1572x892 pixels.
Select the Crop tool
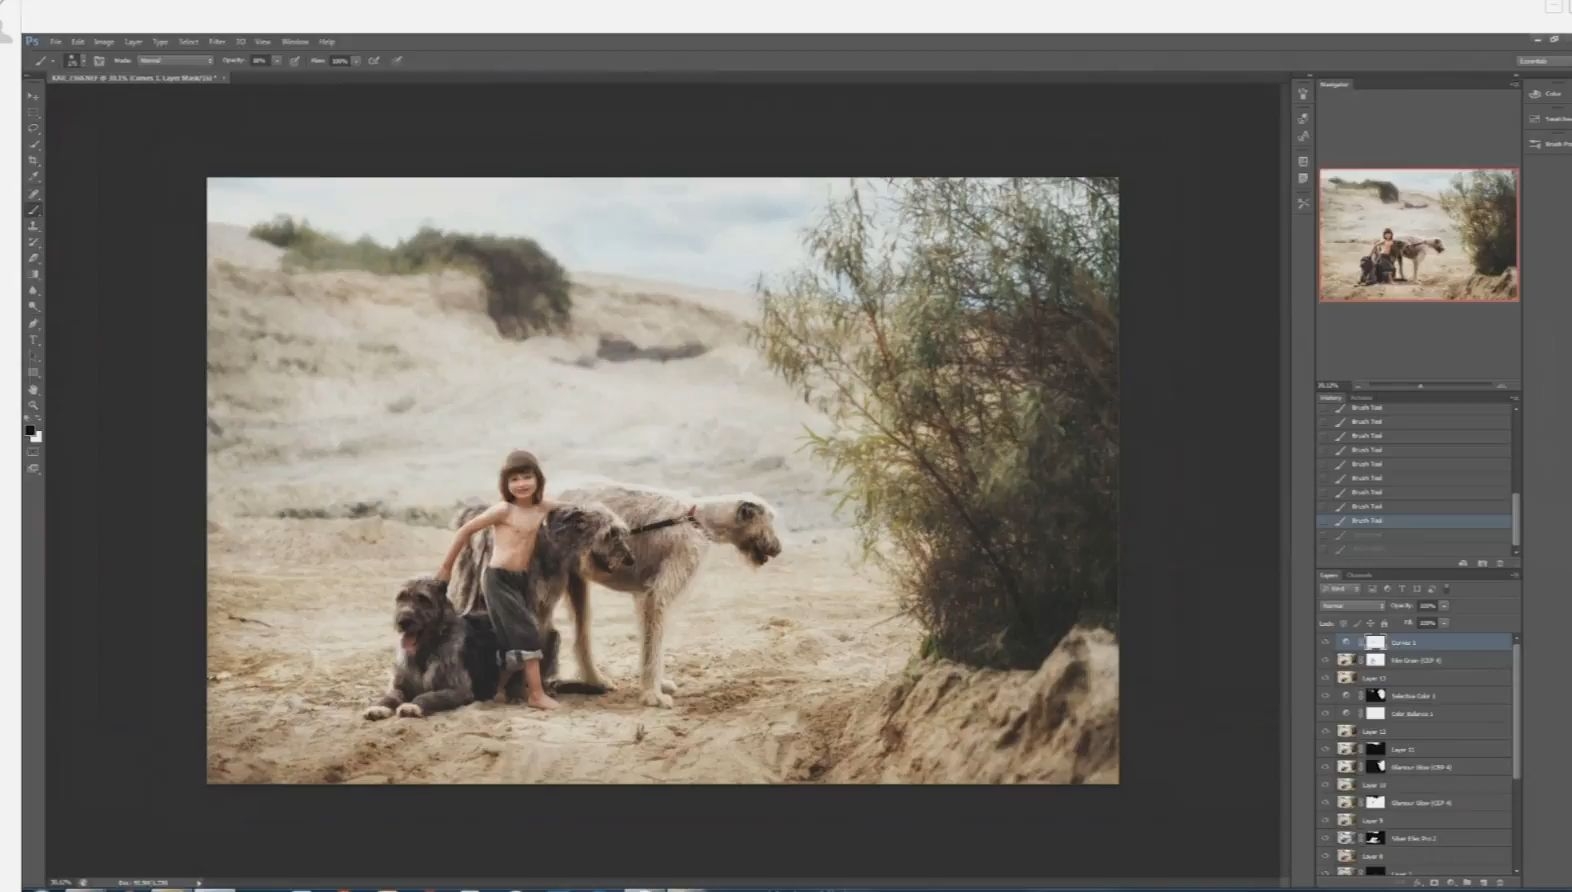[33, 161]
